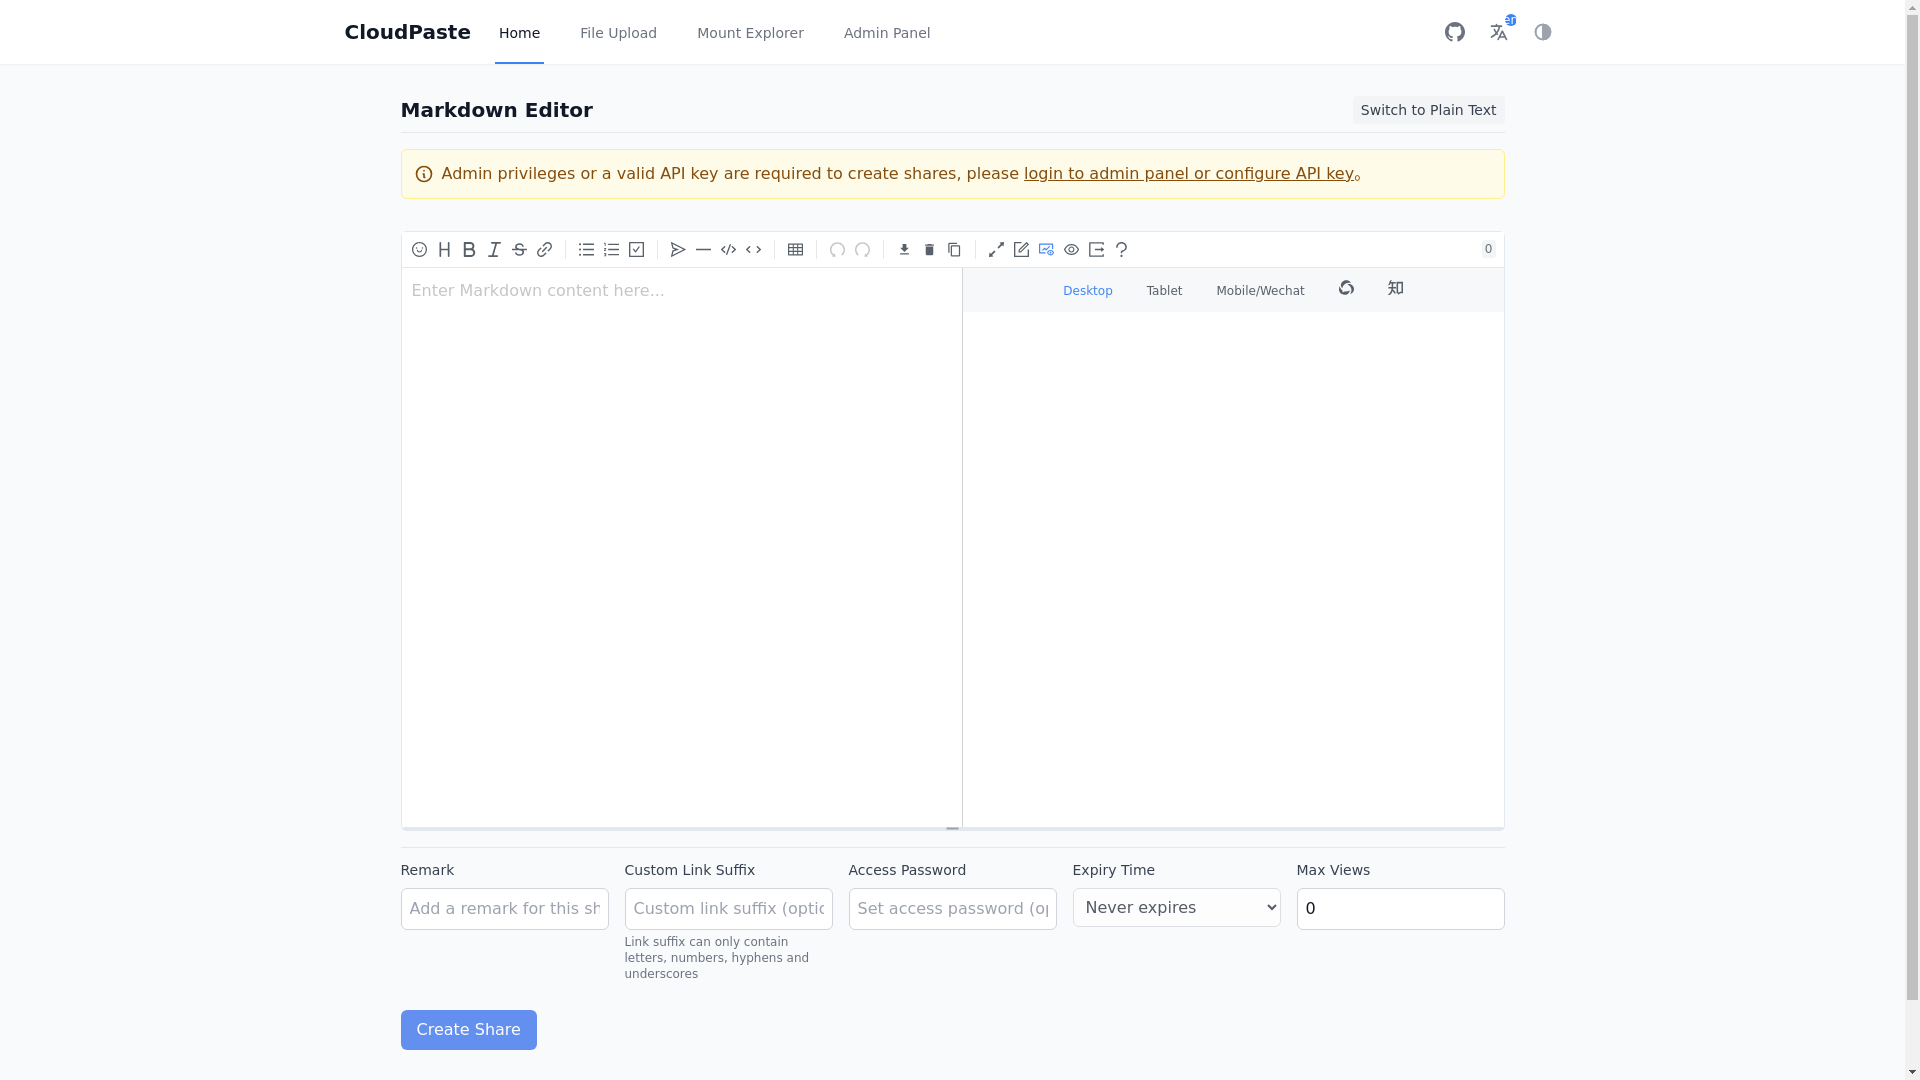This screenshot has width=1920, height=1080.
Task: Click the Create Share button
Action: (468, 1030)
